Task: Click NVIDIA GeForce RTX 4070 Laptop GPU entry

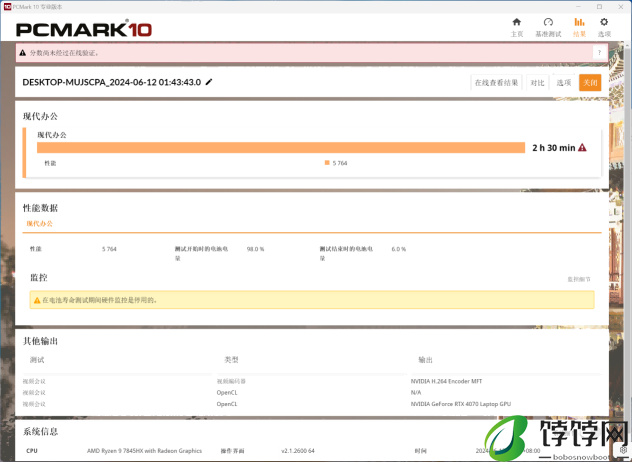Action: pyautogui.click(x=461, y=404)
